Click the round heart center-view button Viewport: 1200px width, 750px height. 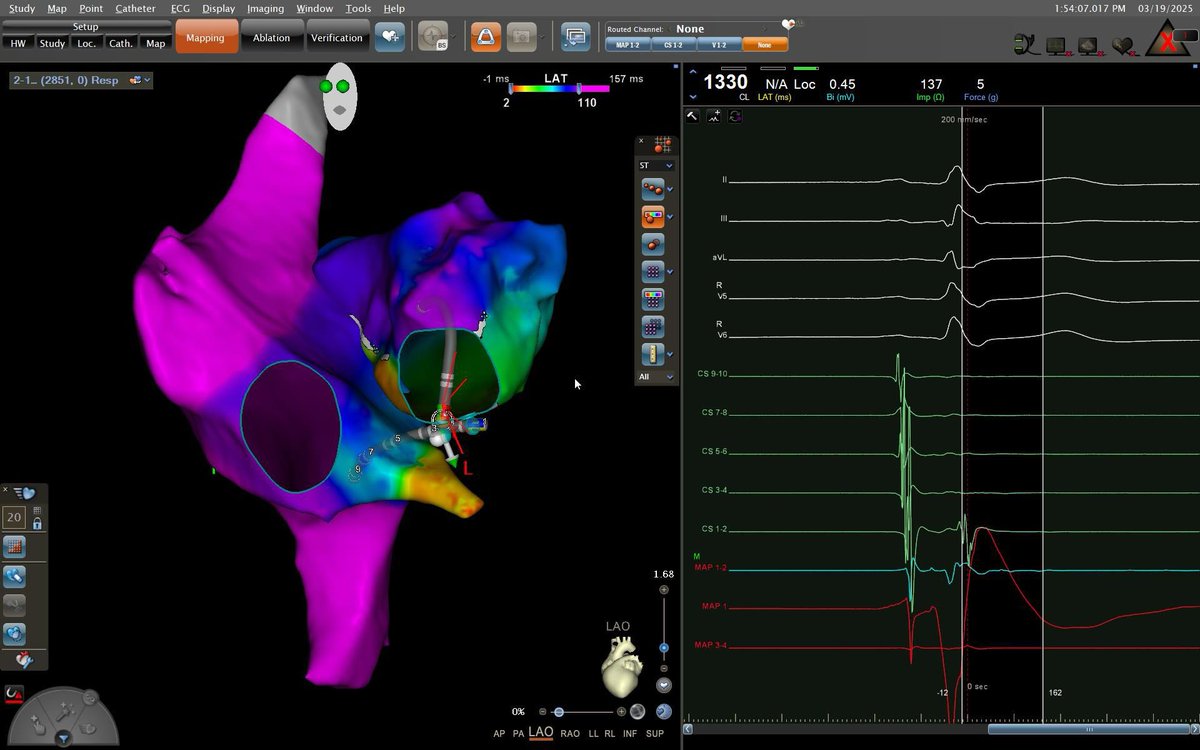tap(664, 685)
